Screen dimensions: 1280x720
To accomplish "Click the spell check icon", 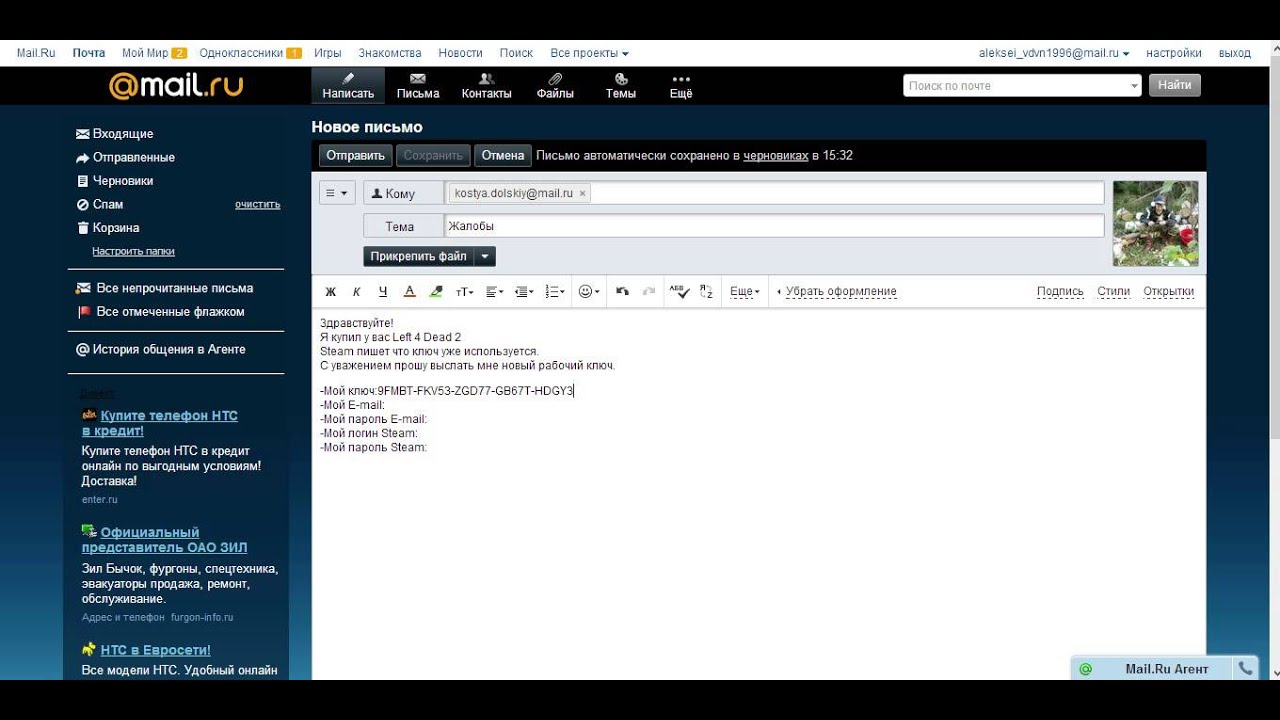I will point(678,292).
